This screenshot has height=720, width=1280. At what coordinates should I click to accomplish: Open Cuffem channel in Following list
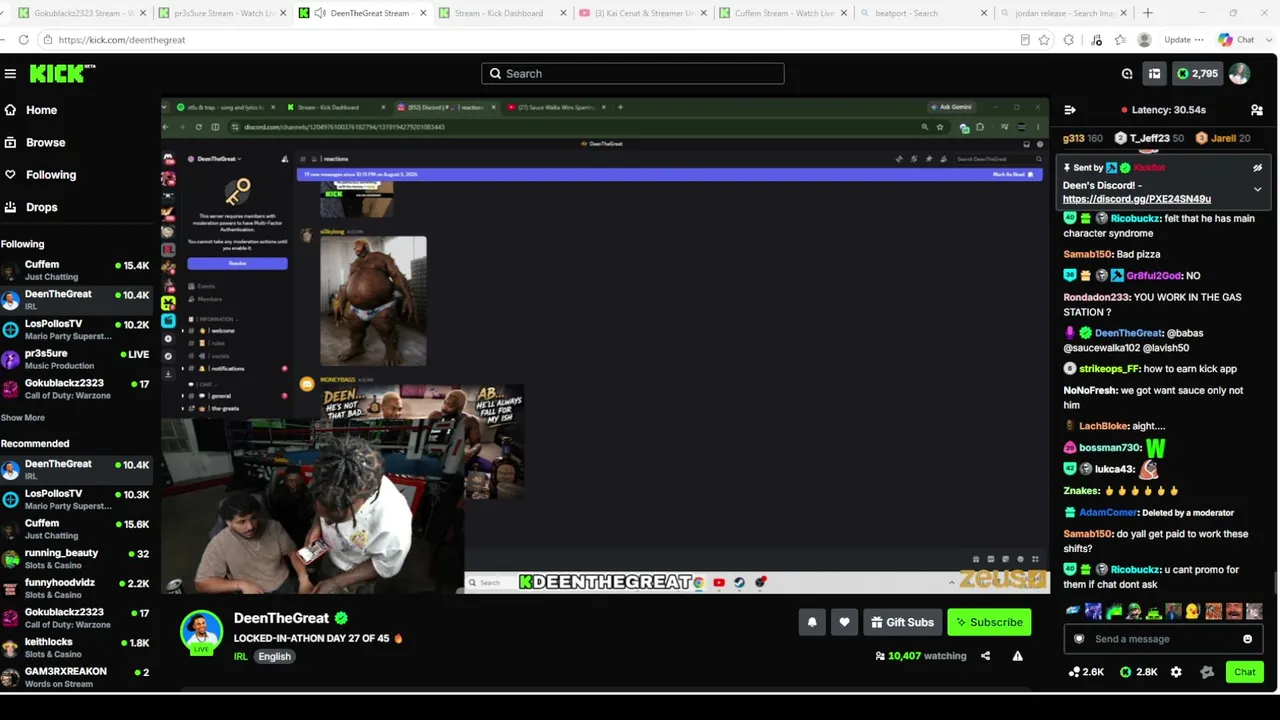pos(77,270)
